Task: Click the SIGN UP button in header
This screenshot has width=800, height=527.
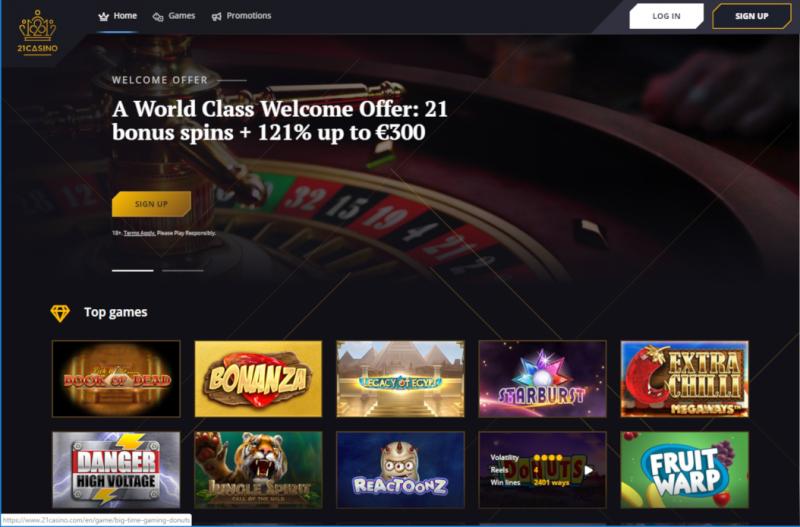Action: pos(752,16)
